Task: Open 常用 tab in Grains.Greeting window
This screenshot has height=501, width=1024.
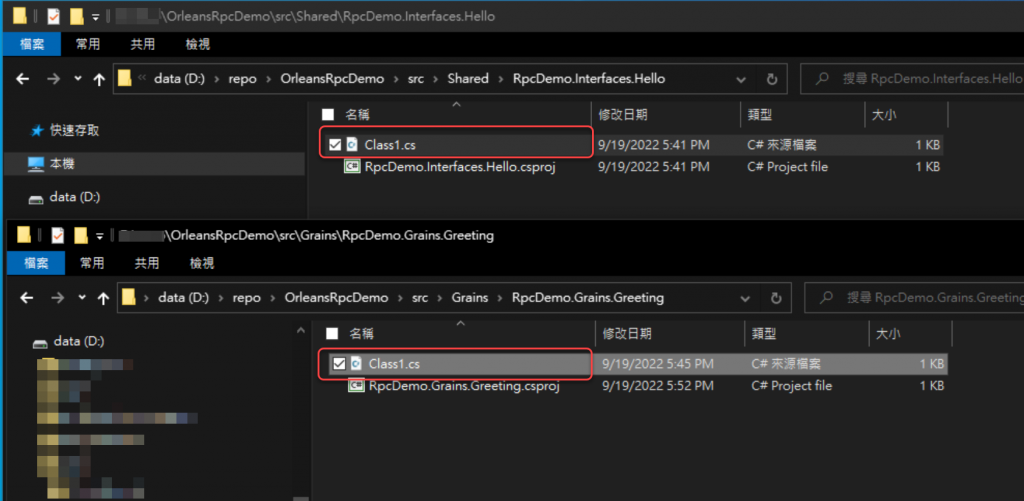Action: point(92,263)
